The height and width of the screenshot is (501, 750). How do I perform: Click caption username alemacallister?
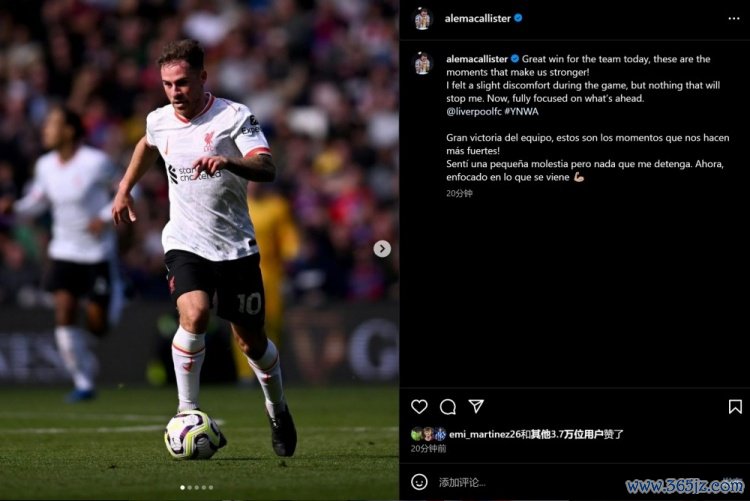click(476, 59)
